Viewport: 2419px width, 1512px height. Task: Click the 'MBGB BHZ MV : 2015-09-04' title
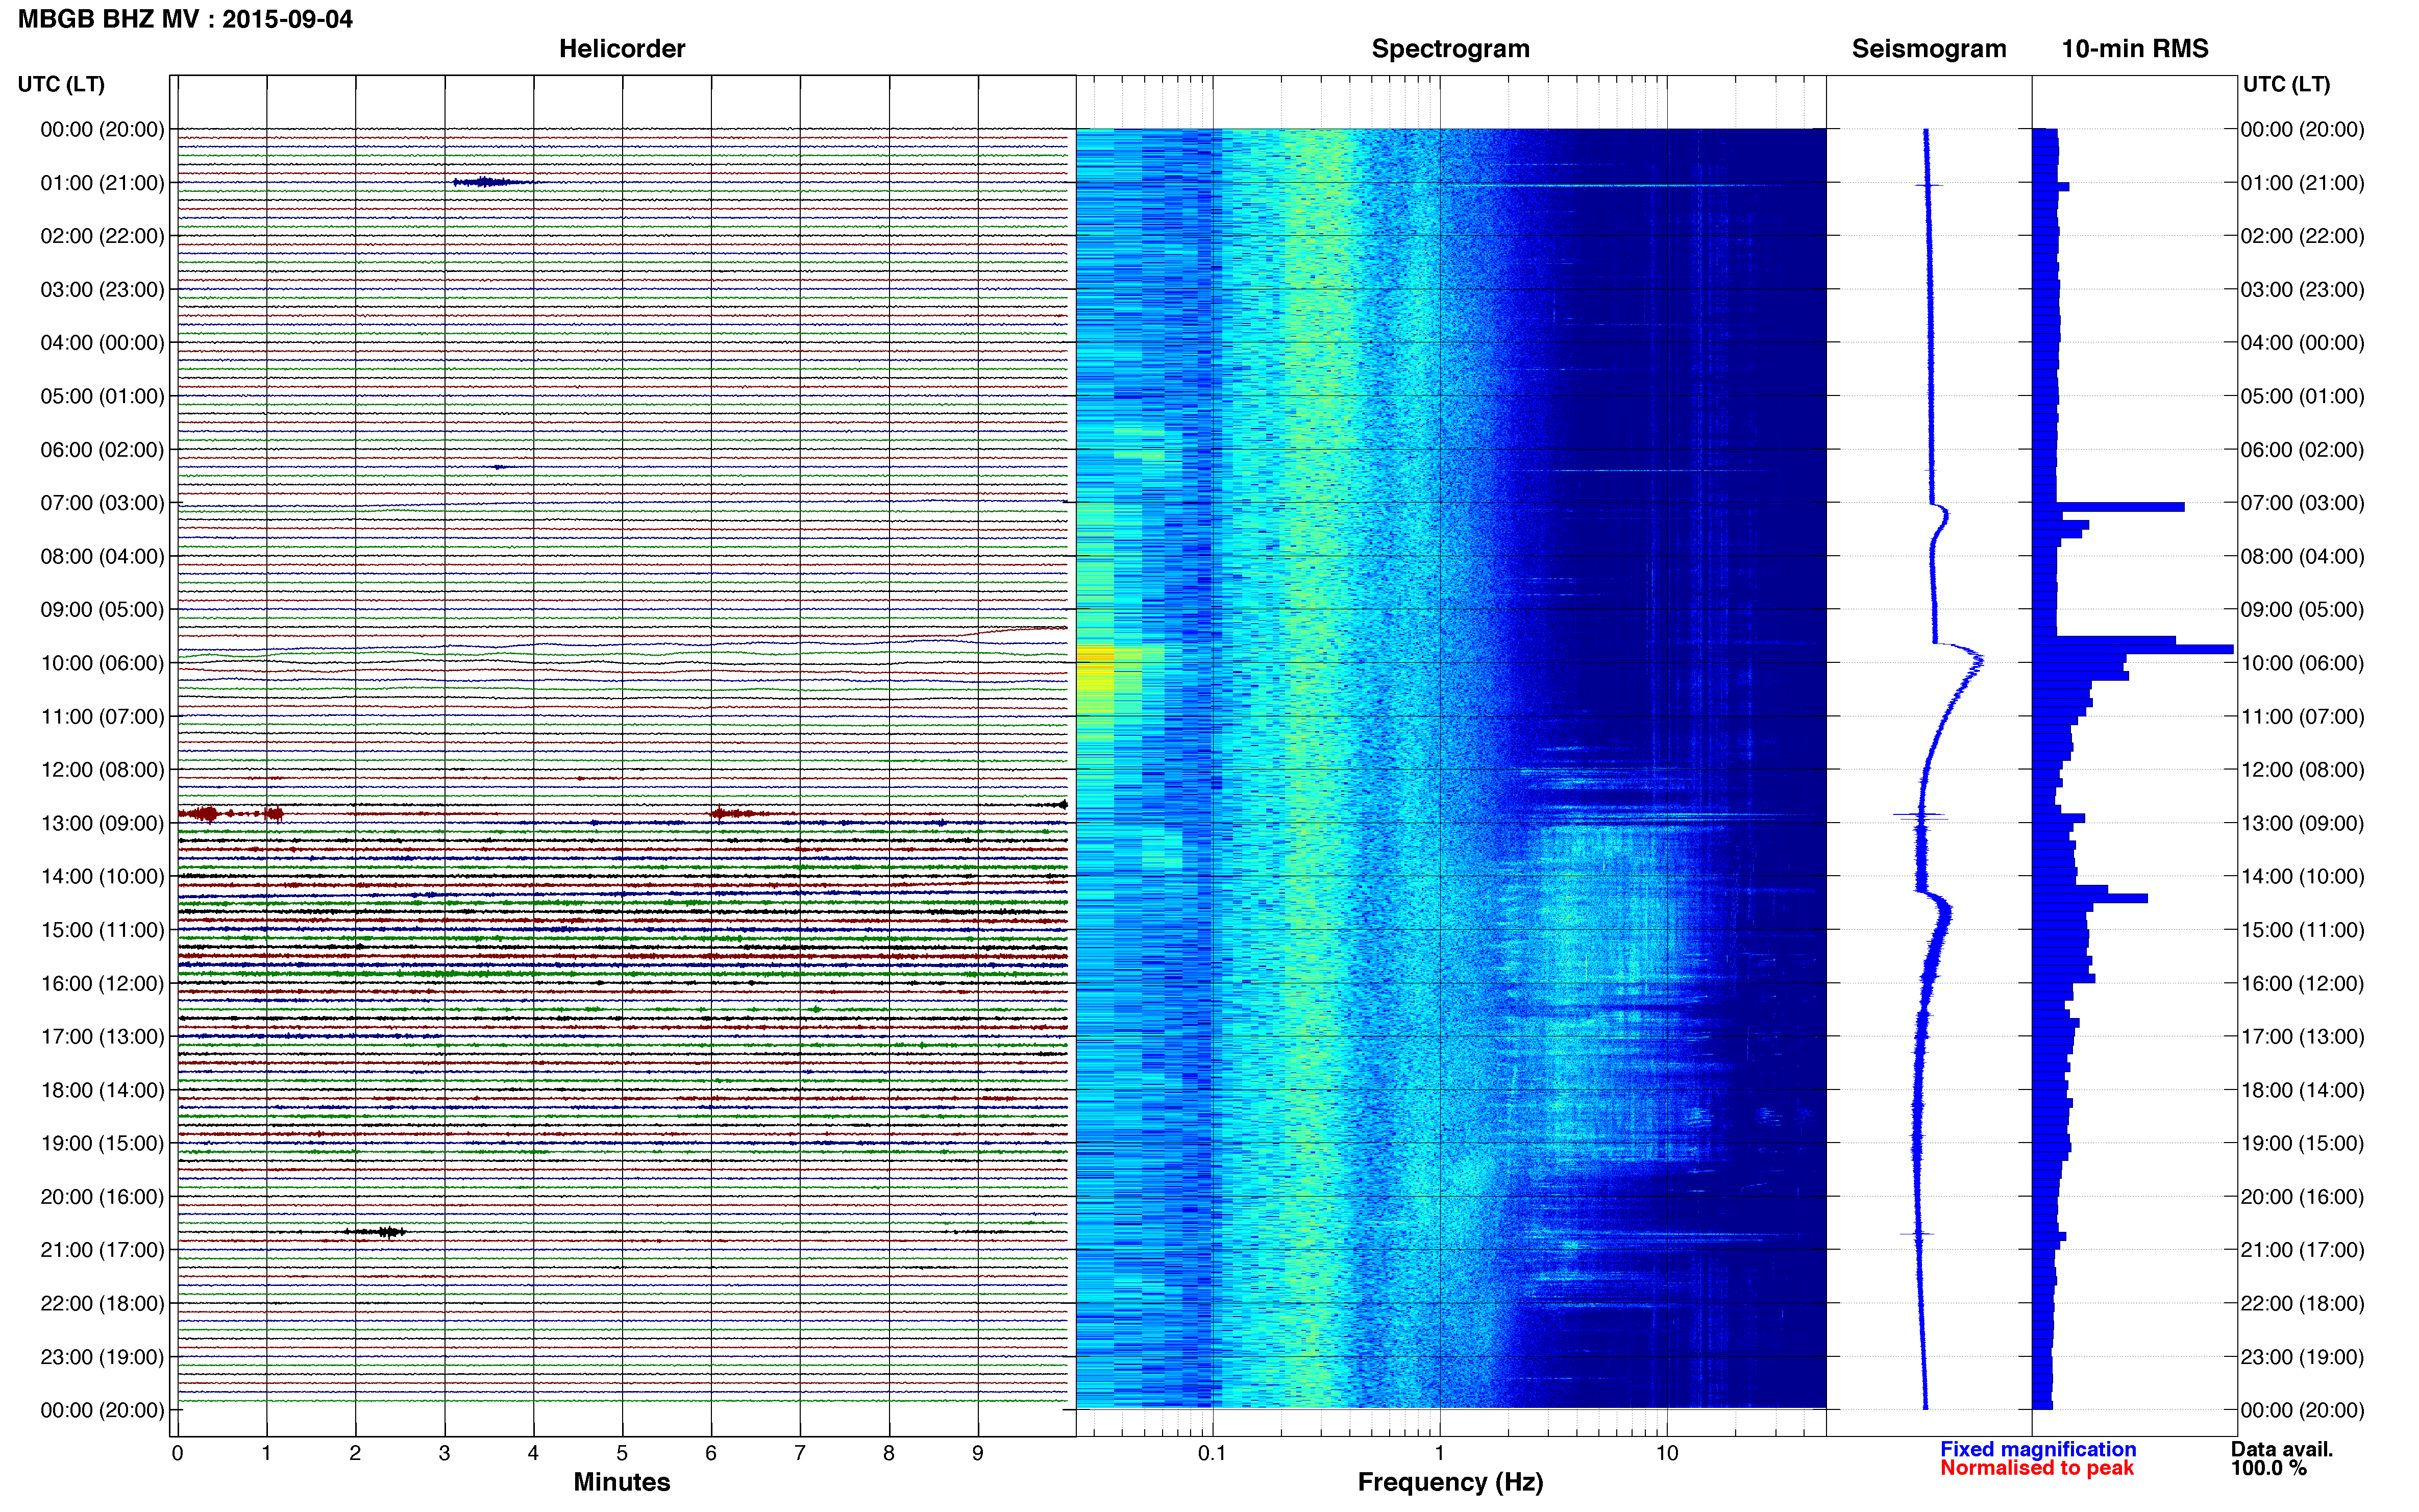click(185, 19)
